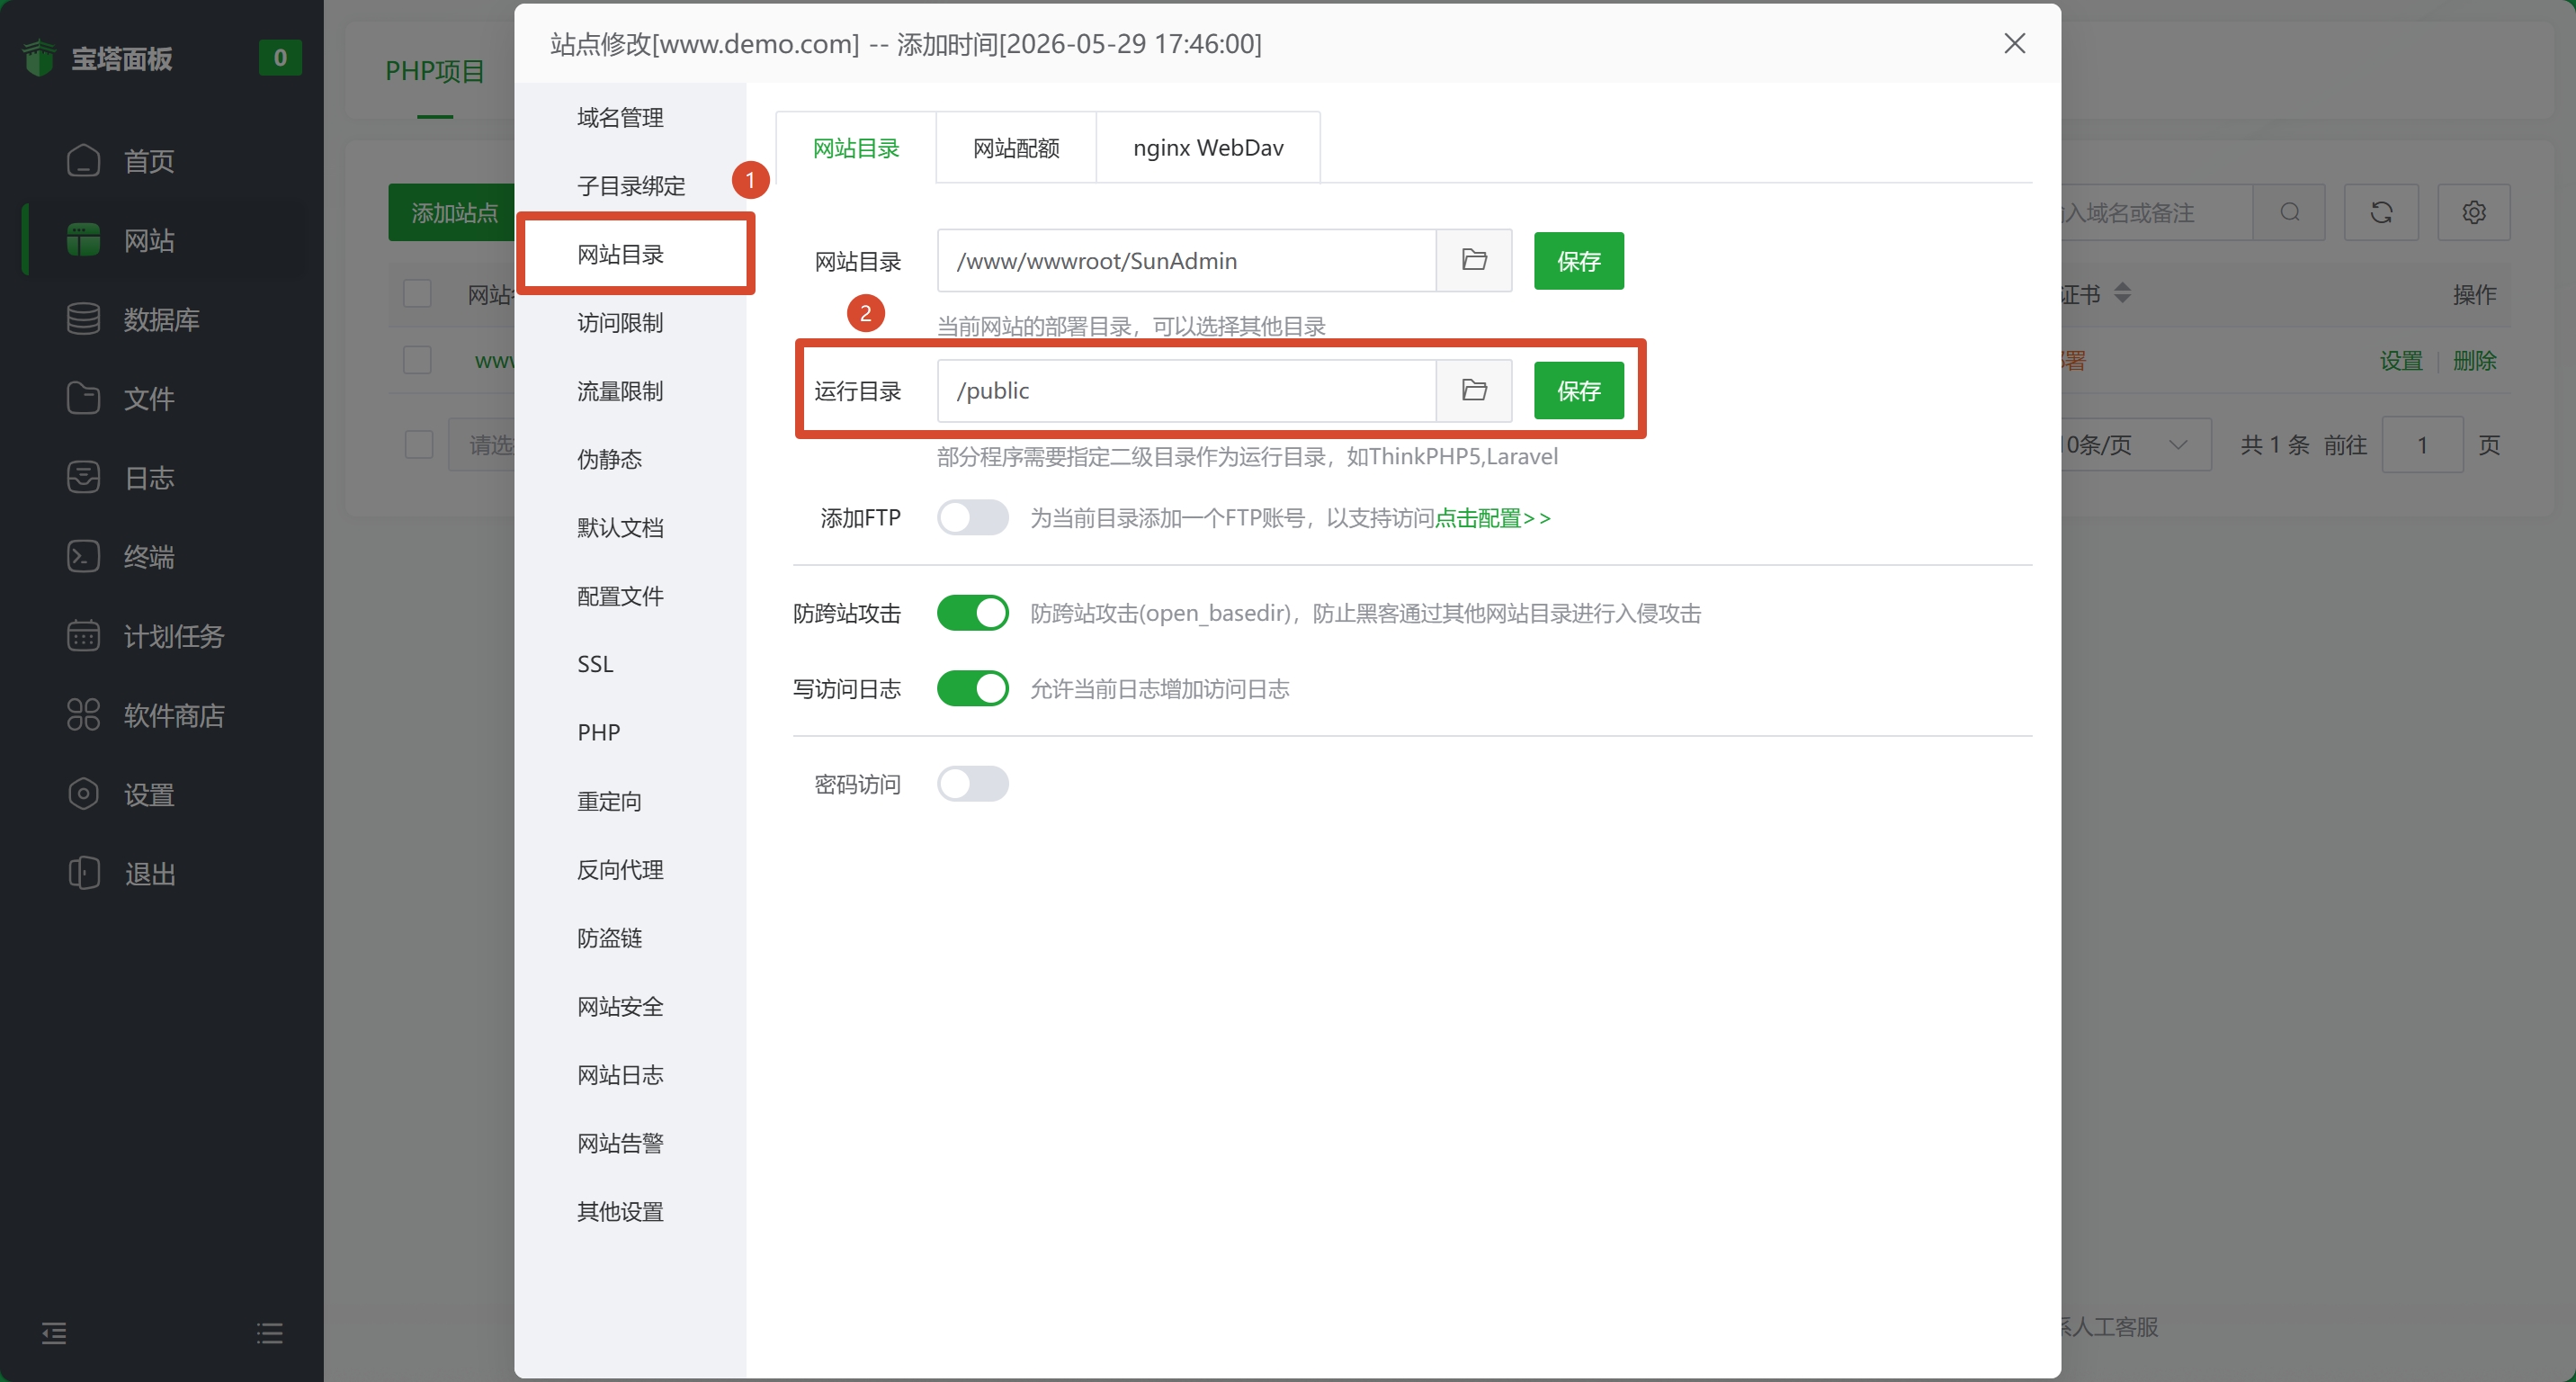Refresh the site list

point(2381,212)
